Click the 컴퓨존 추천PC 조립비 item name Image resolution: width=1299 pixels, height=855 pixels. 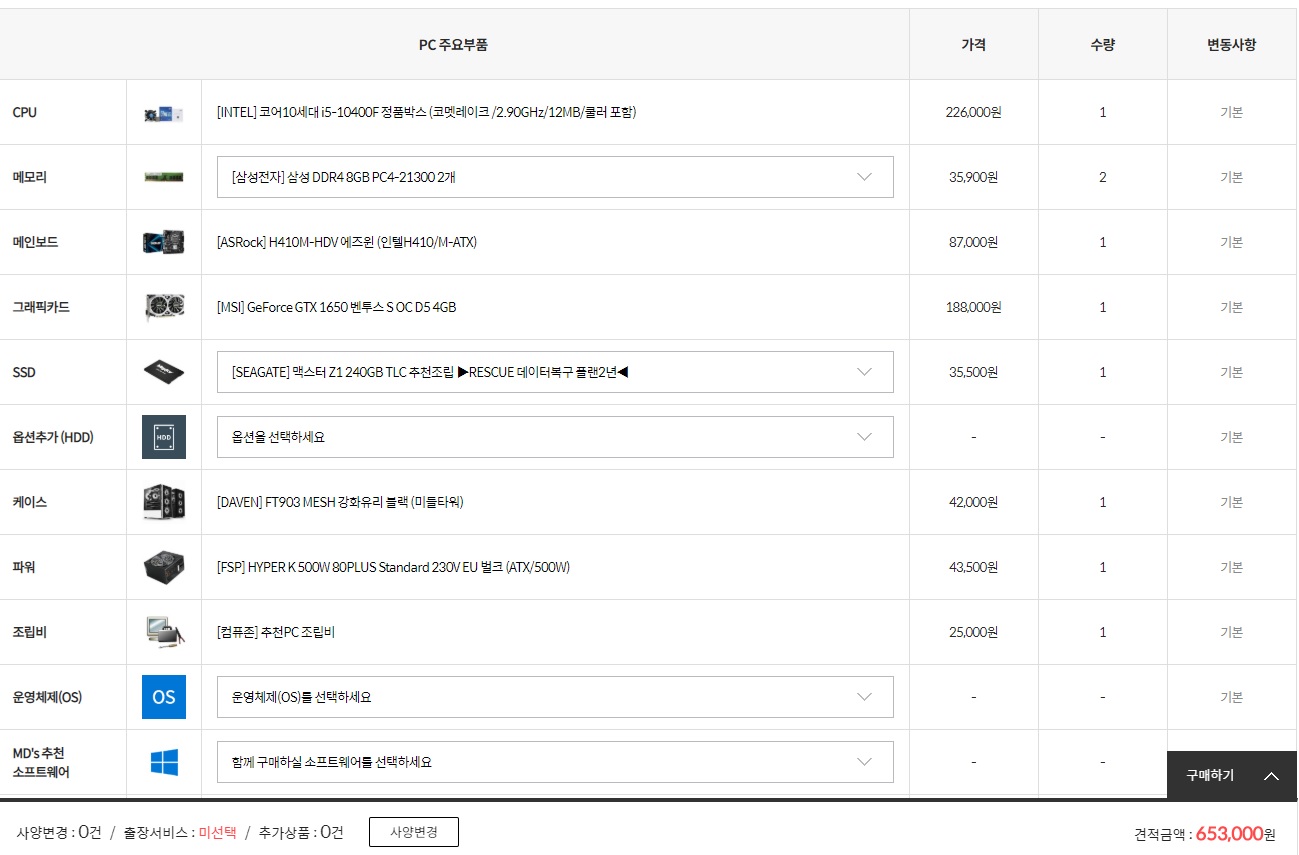[275, 632]
